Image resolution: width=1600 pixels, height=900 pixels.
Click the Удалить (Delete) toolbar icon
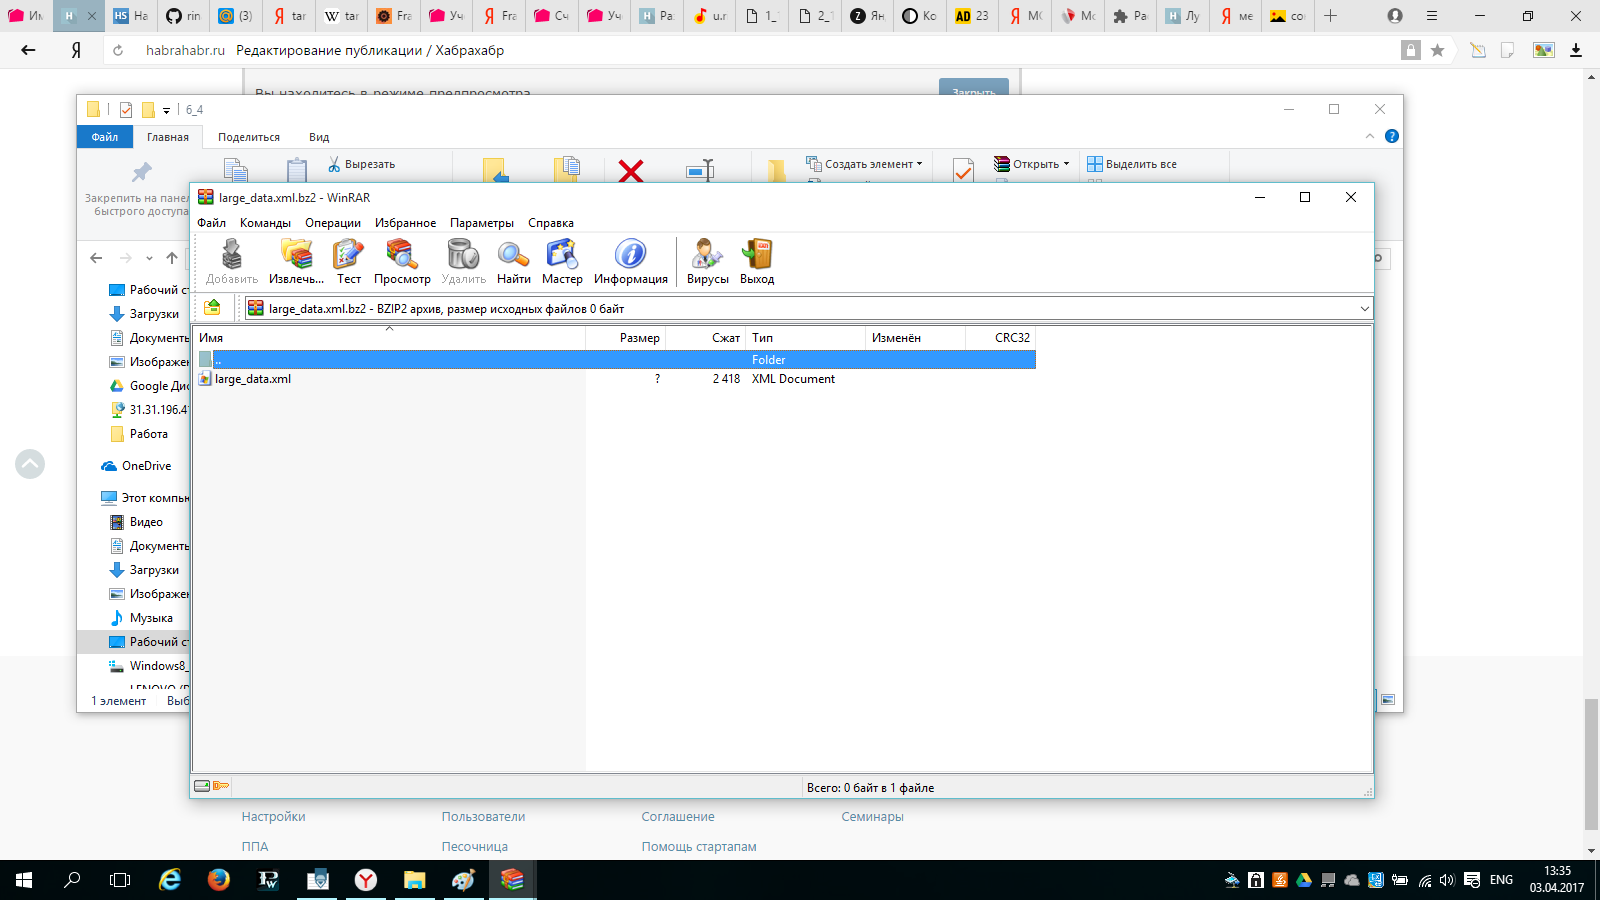coord(463,262)
